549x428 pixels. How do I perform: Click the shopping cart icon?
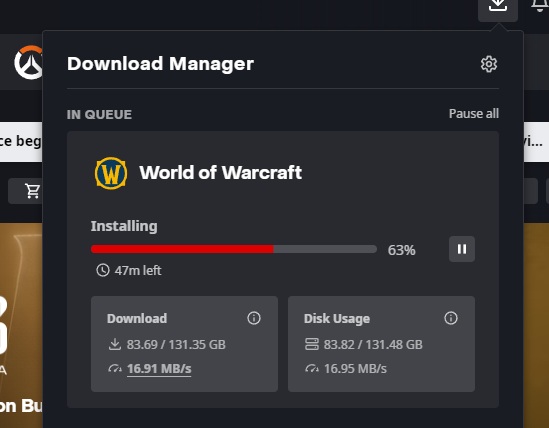tap(32, 191)
